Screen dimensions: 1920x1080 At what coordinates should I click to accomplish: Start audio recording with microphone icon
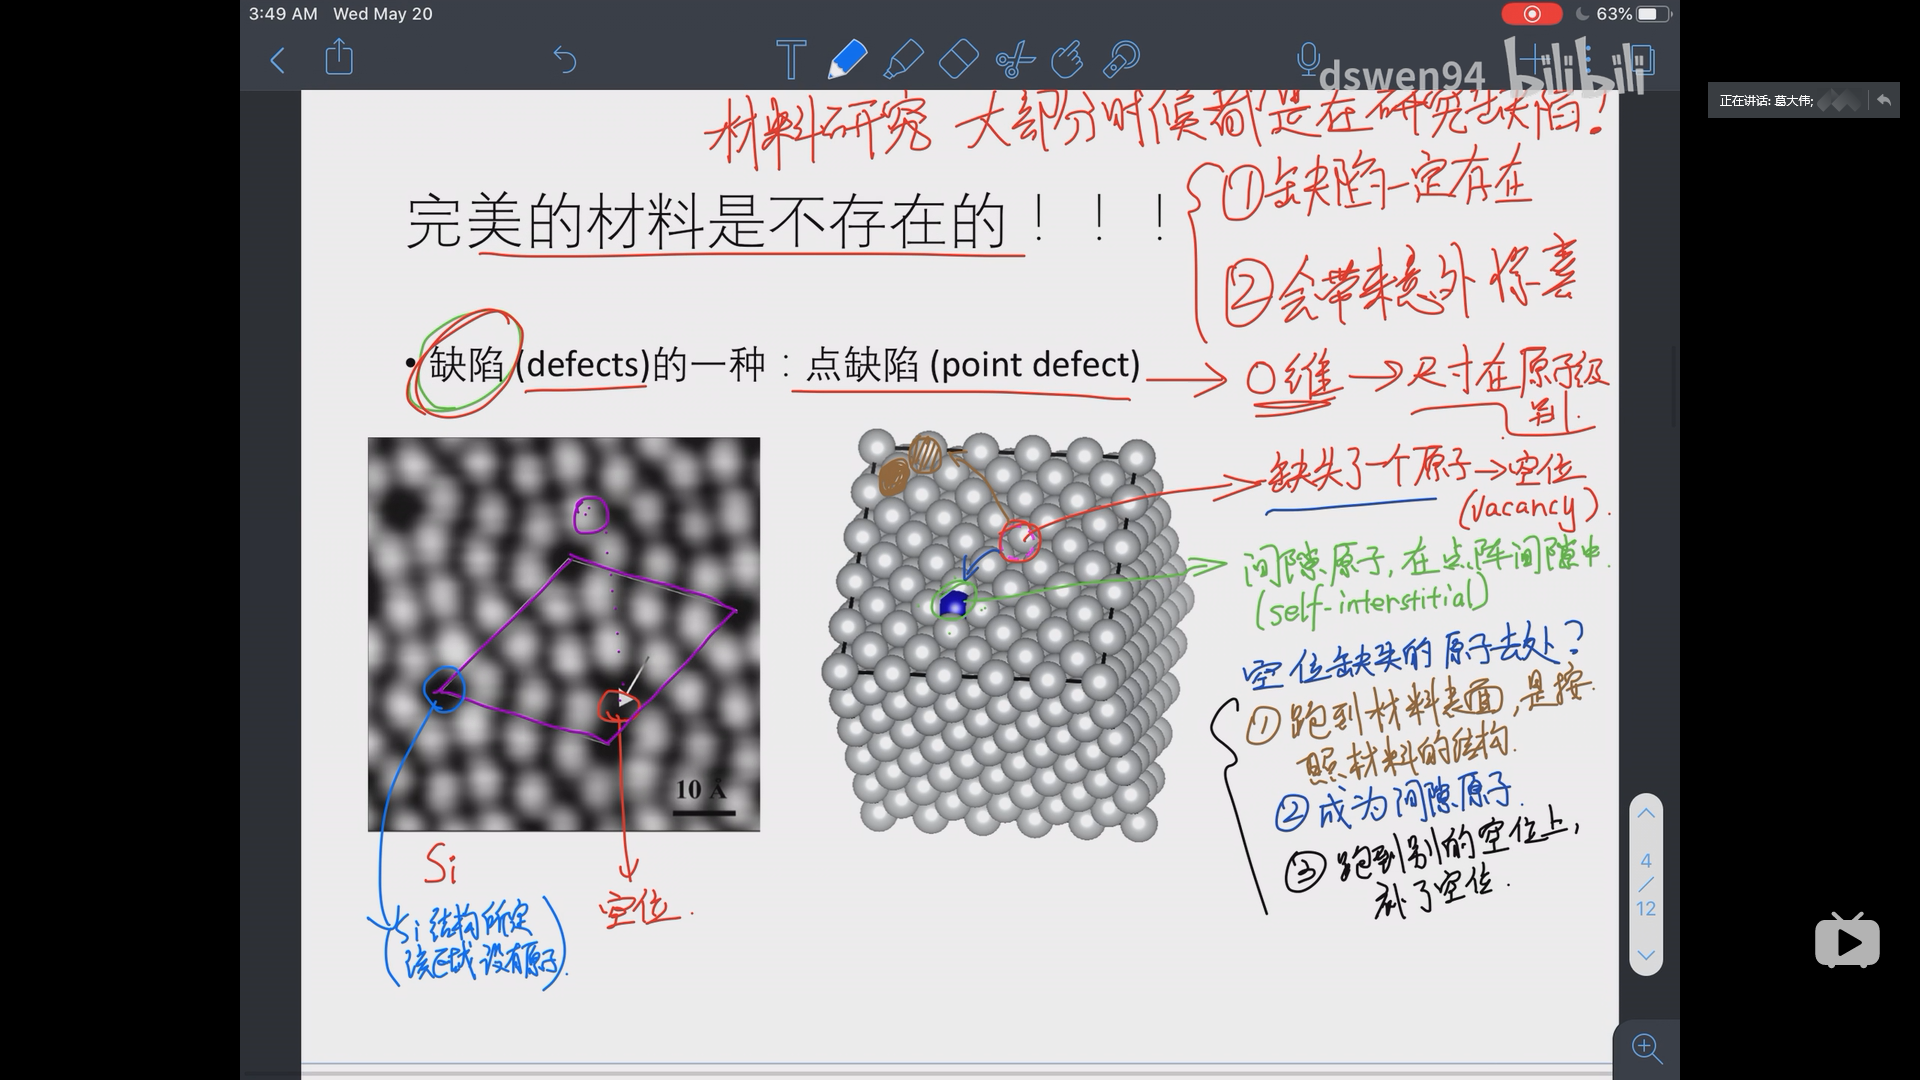[1307, 59]
